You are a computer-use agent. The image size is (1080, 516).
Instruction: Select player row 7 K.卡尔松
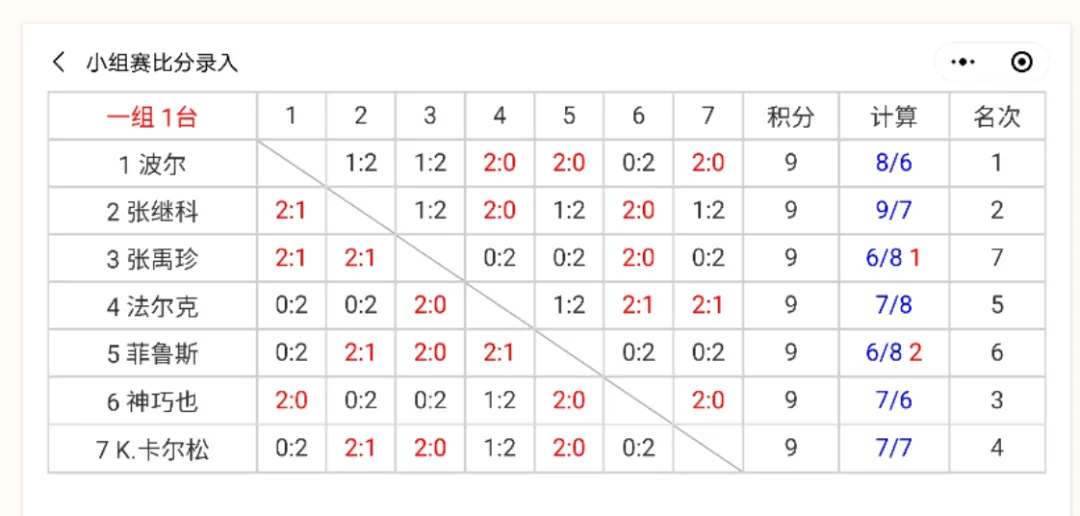152,449
